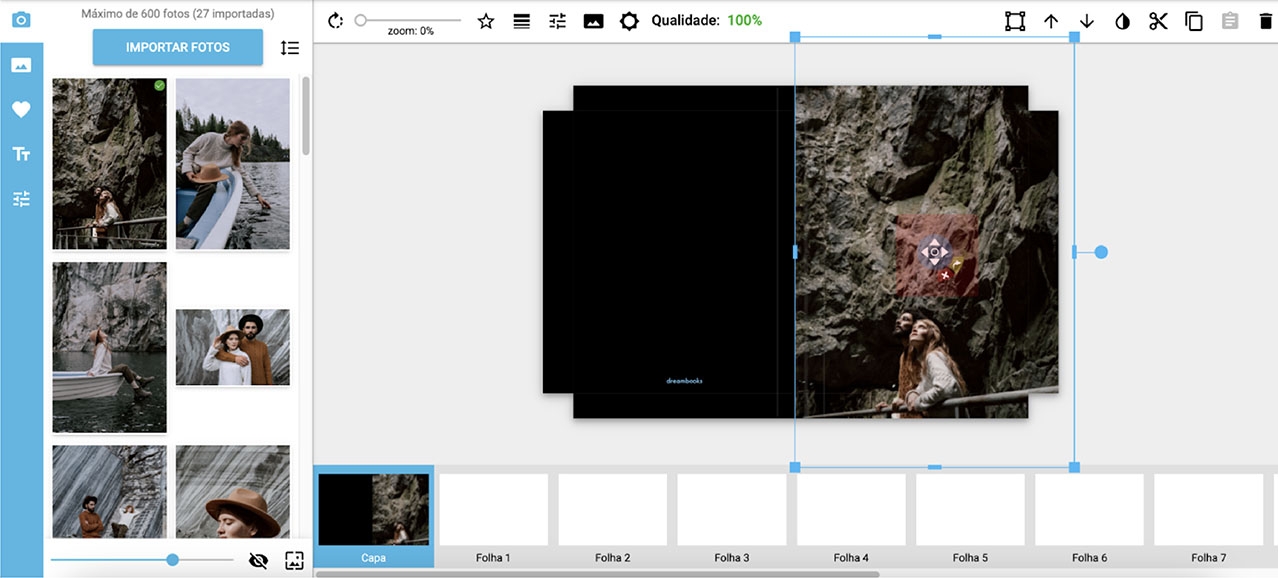Click the rotate icon in toolbar
Image resolution: width=1278 pixels, height=578 pixels.
pyautogui.click(x=336, y=21)
